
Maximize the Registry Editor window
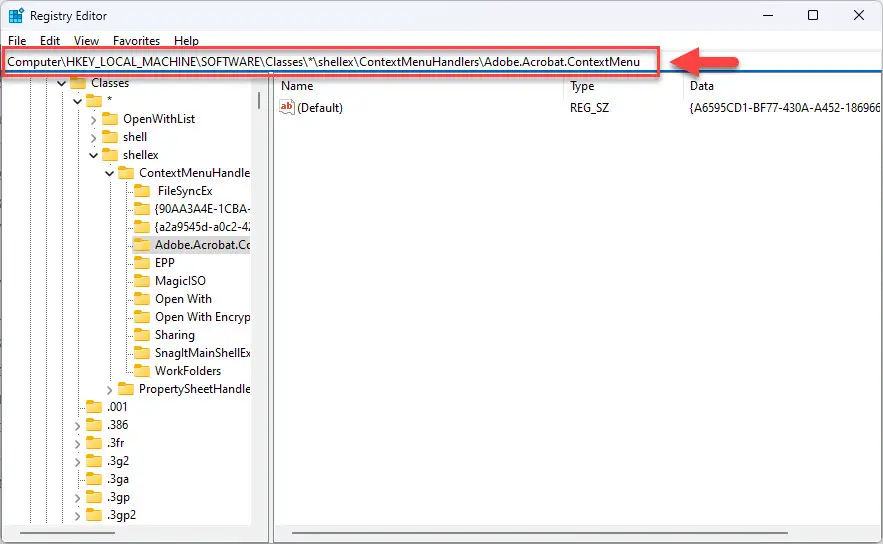[x=813, y=15]
